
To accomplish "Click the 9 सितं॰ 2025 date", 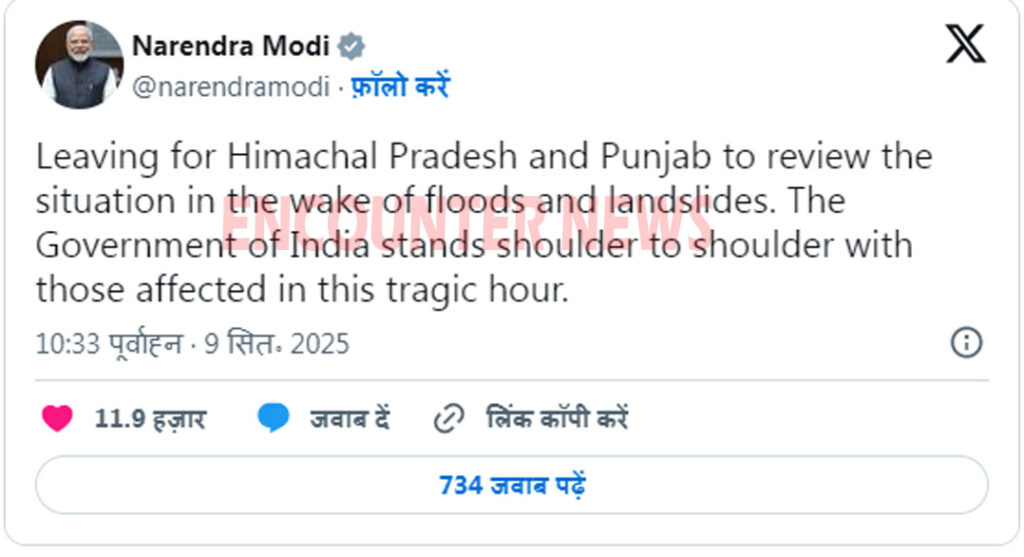I will point(277,344).
